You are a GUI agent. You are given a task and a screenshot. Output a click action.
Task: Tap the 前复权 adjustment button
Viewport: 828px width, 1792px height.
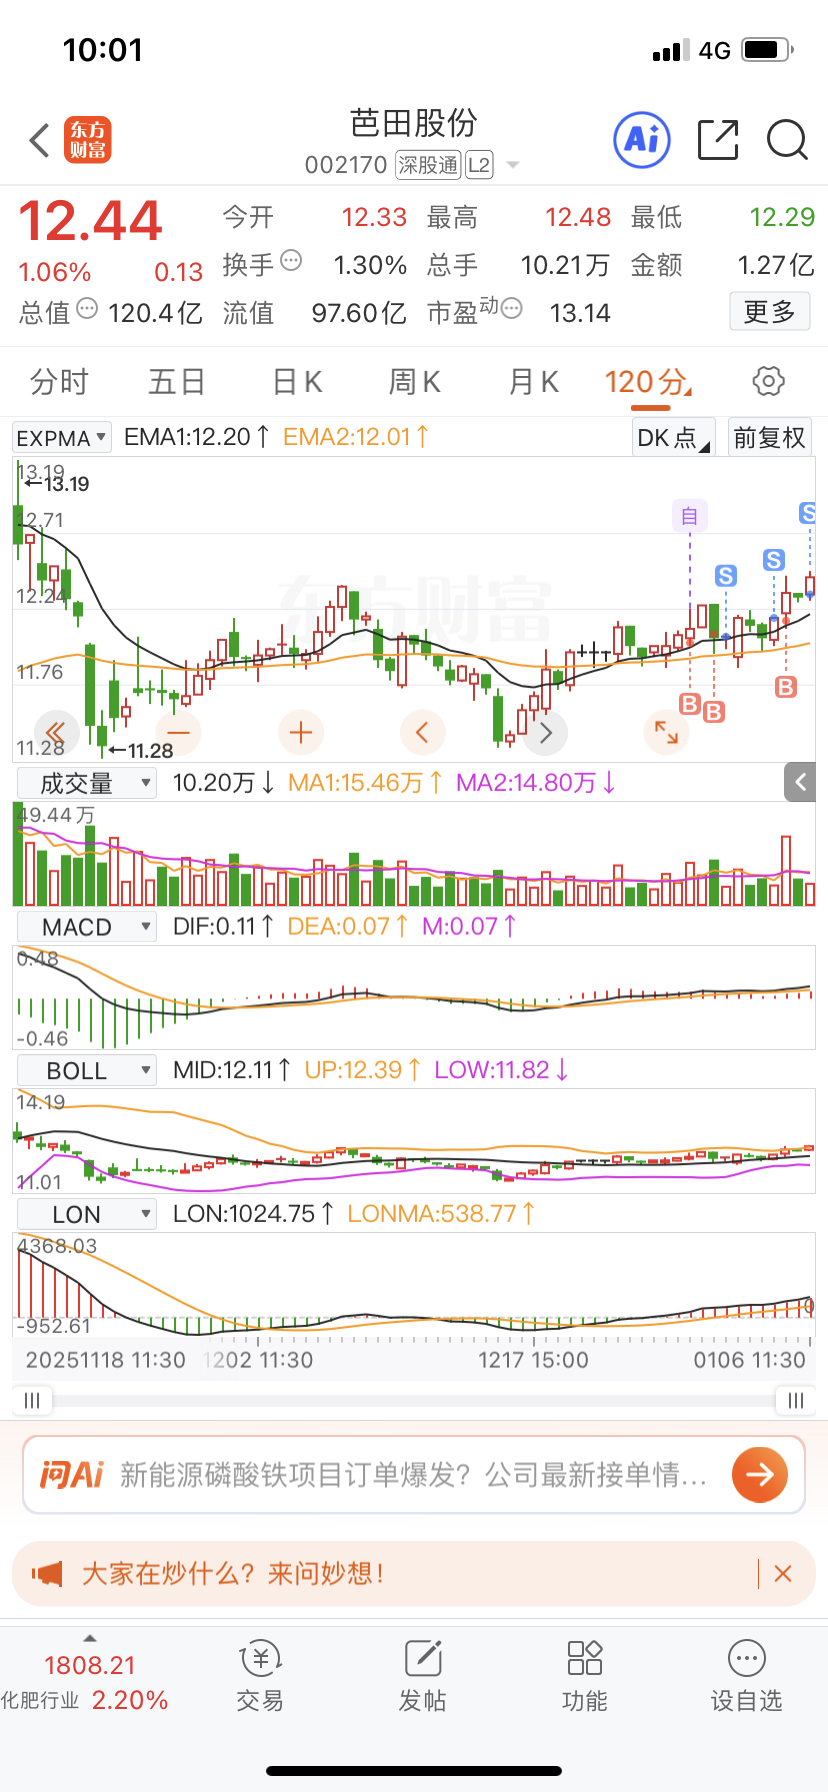pos(769,437)
